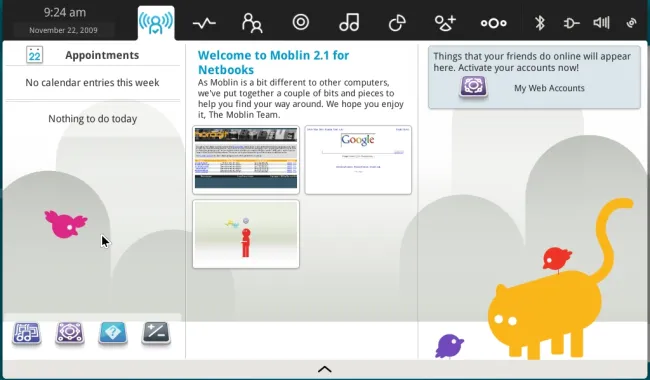Open the People panel icon
Viewport: 650px width, 380px height.
(x=252, y=23)
